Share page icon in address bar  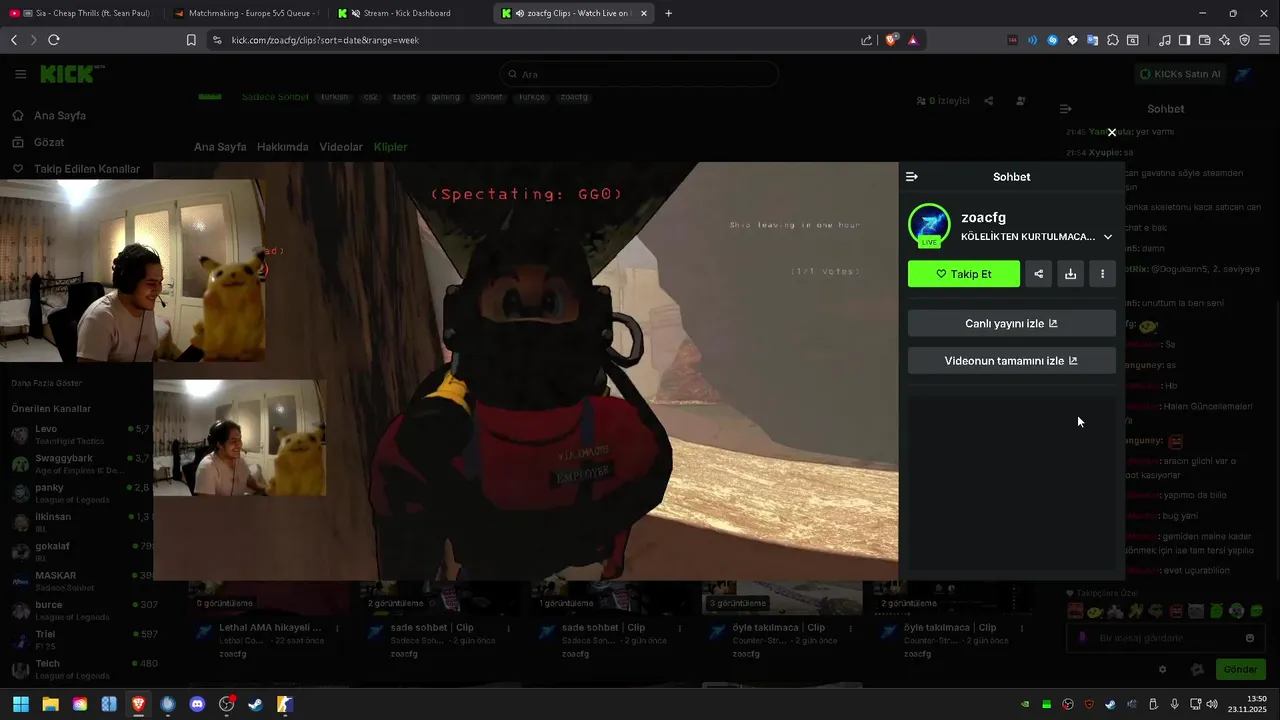866,40
